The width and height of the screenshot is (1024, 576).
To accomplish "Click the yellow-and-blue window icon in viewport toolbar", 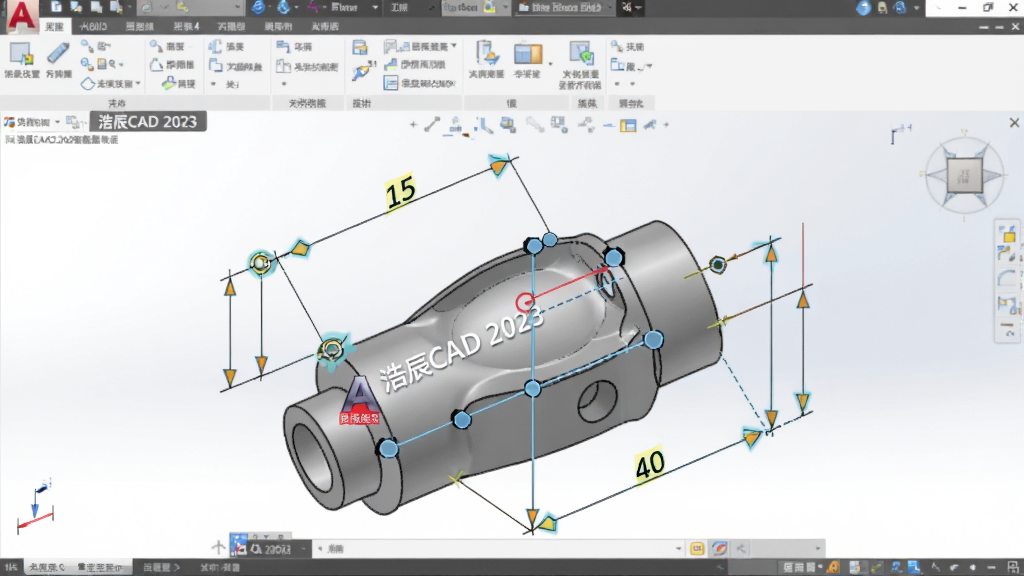I will pos(628,125).
